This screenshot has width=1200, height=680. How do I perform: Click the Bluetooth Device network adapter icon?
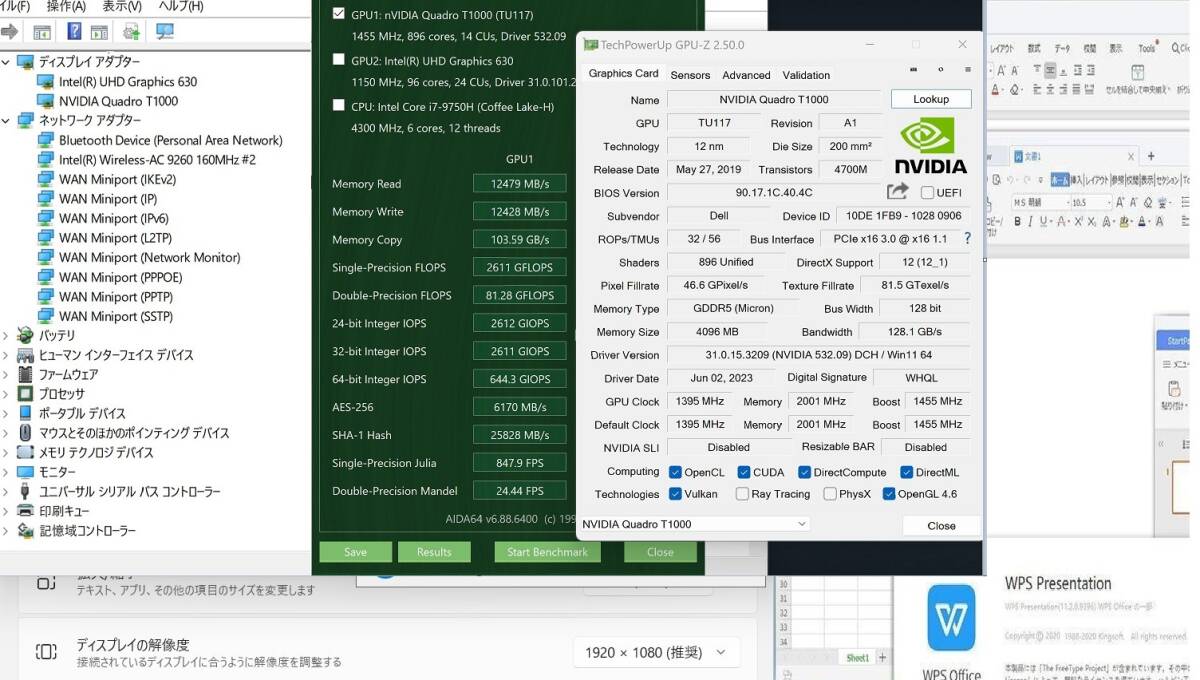tap(45, 140)
